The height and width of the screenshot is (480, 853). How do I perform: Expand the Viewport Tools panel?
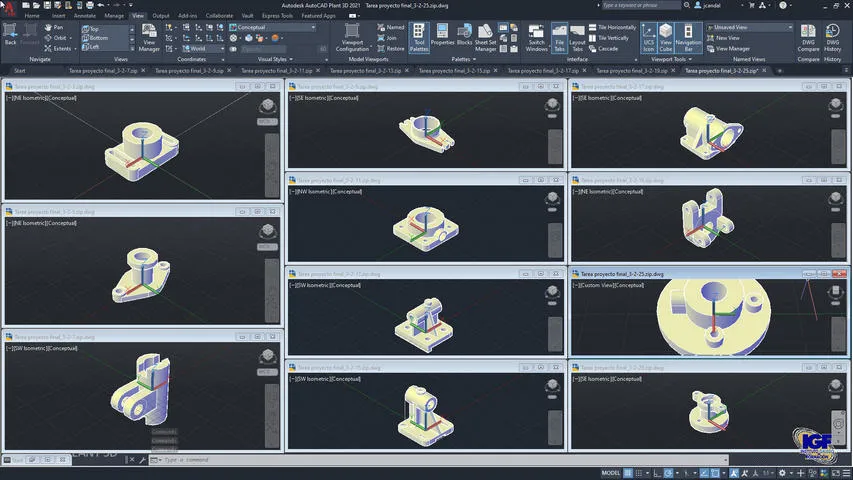pos(671,59)
